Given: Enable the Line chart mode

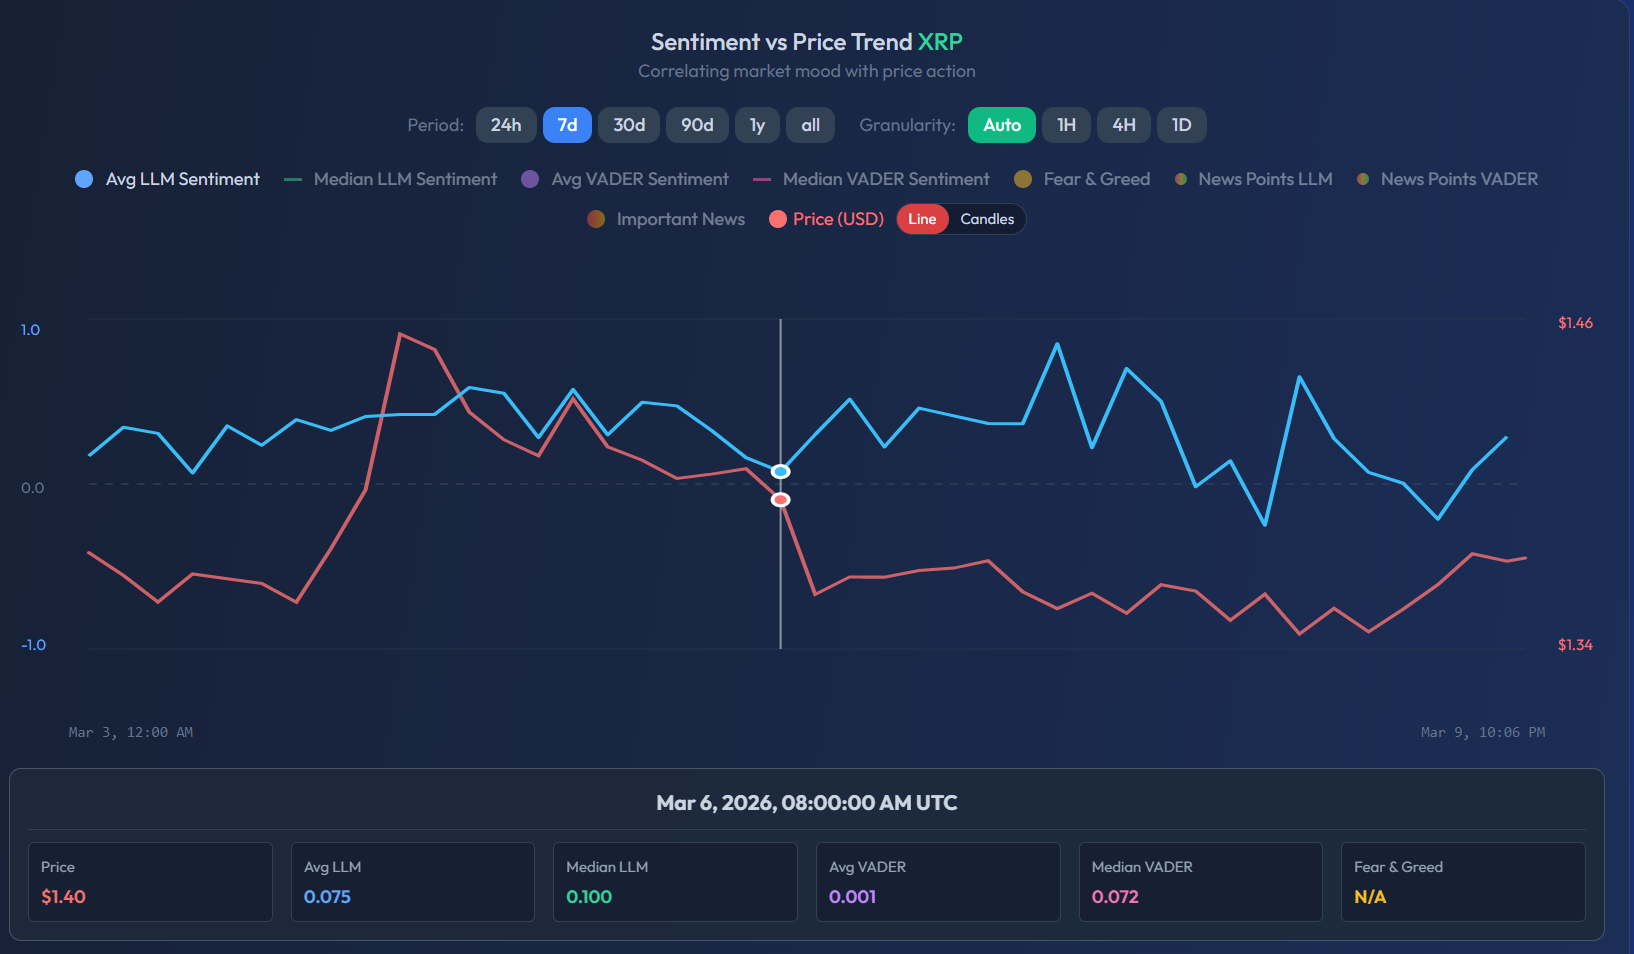Looking at the screenshot, I should coord(922,219).
